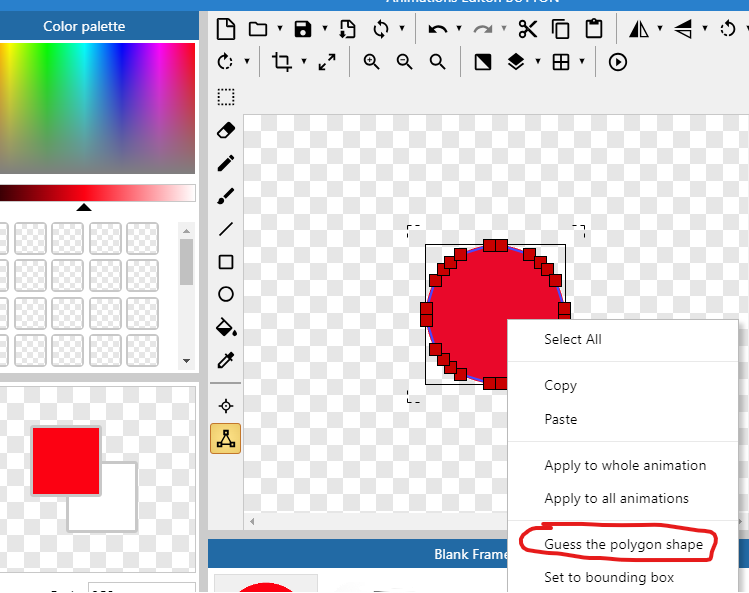Viewport: 749px width, 593px height.
Task: Play the animation preview
Action: pos(618,62)
